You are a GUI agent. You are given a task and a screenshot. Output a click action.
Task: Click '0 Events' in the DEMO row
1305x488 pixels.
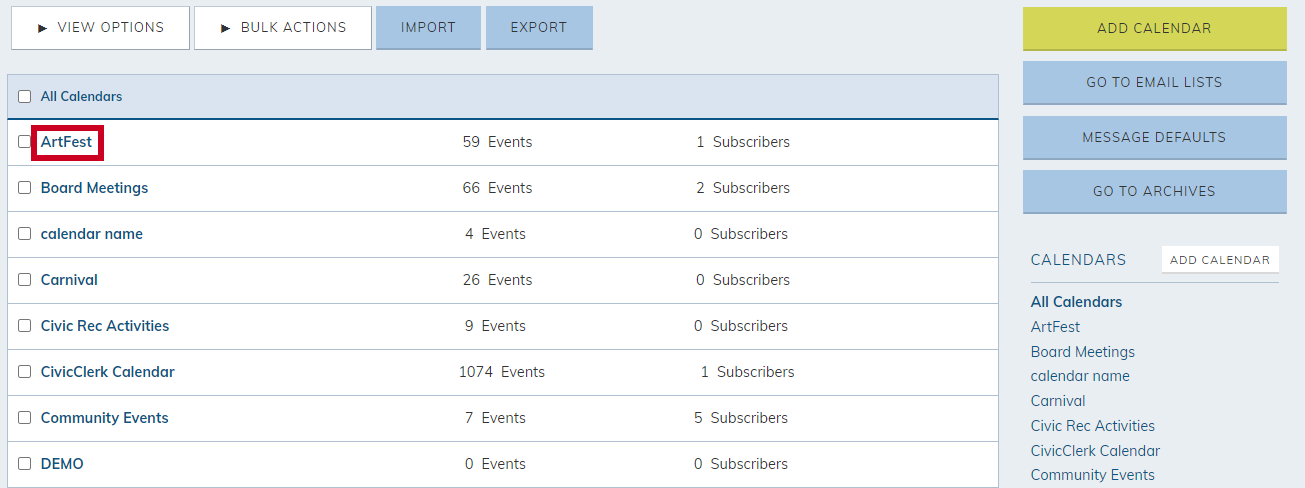tap(495, 464)
